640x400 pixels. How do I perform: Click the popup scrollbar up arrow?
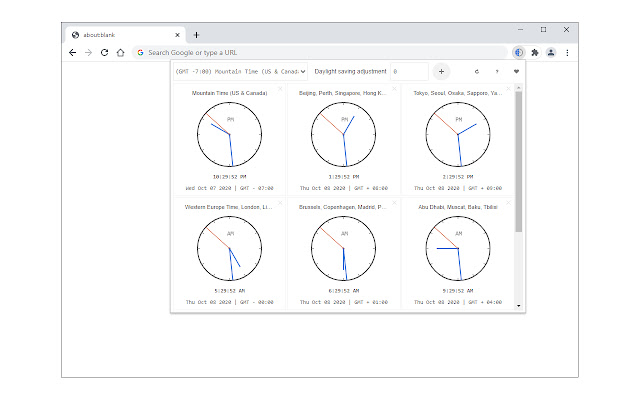tap(519, 87)
